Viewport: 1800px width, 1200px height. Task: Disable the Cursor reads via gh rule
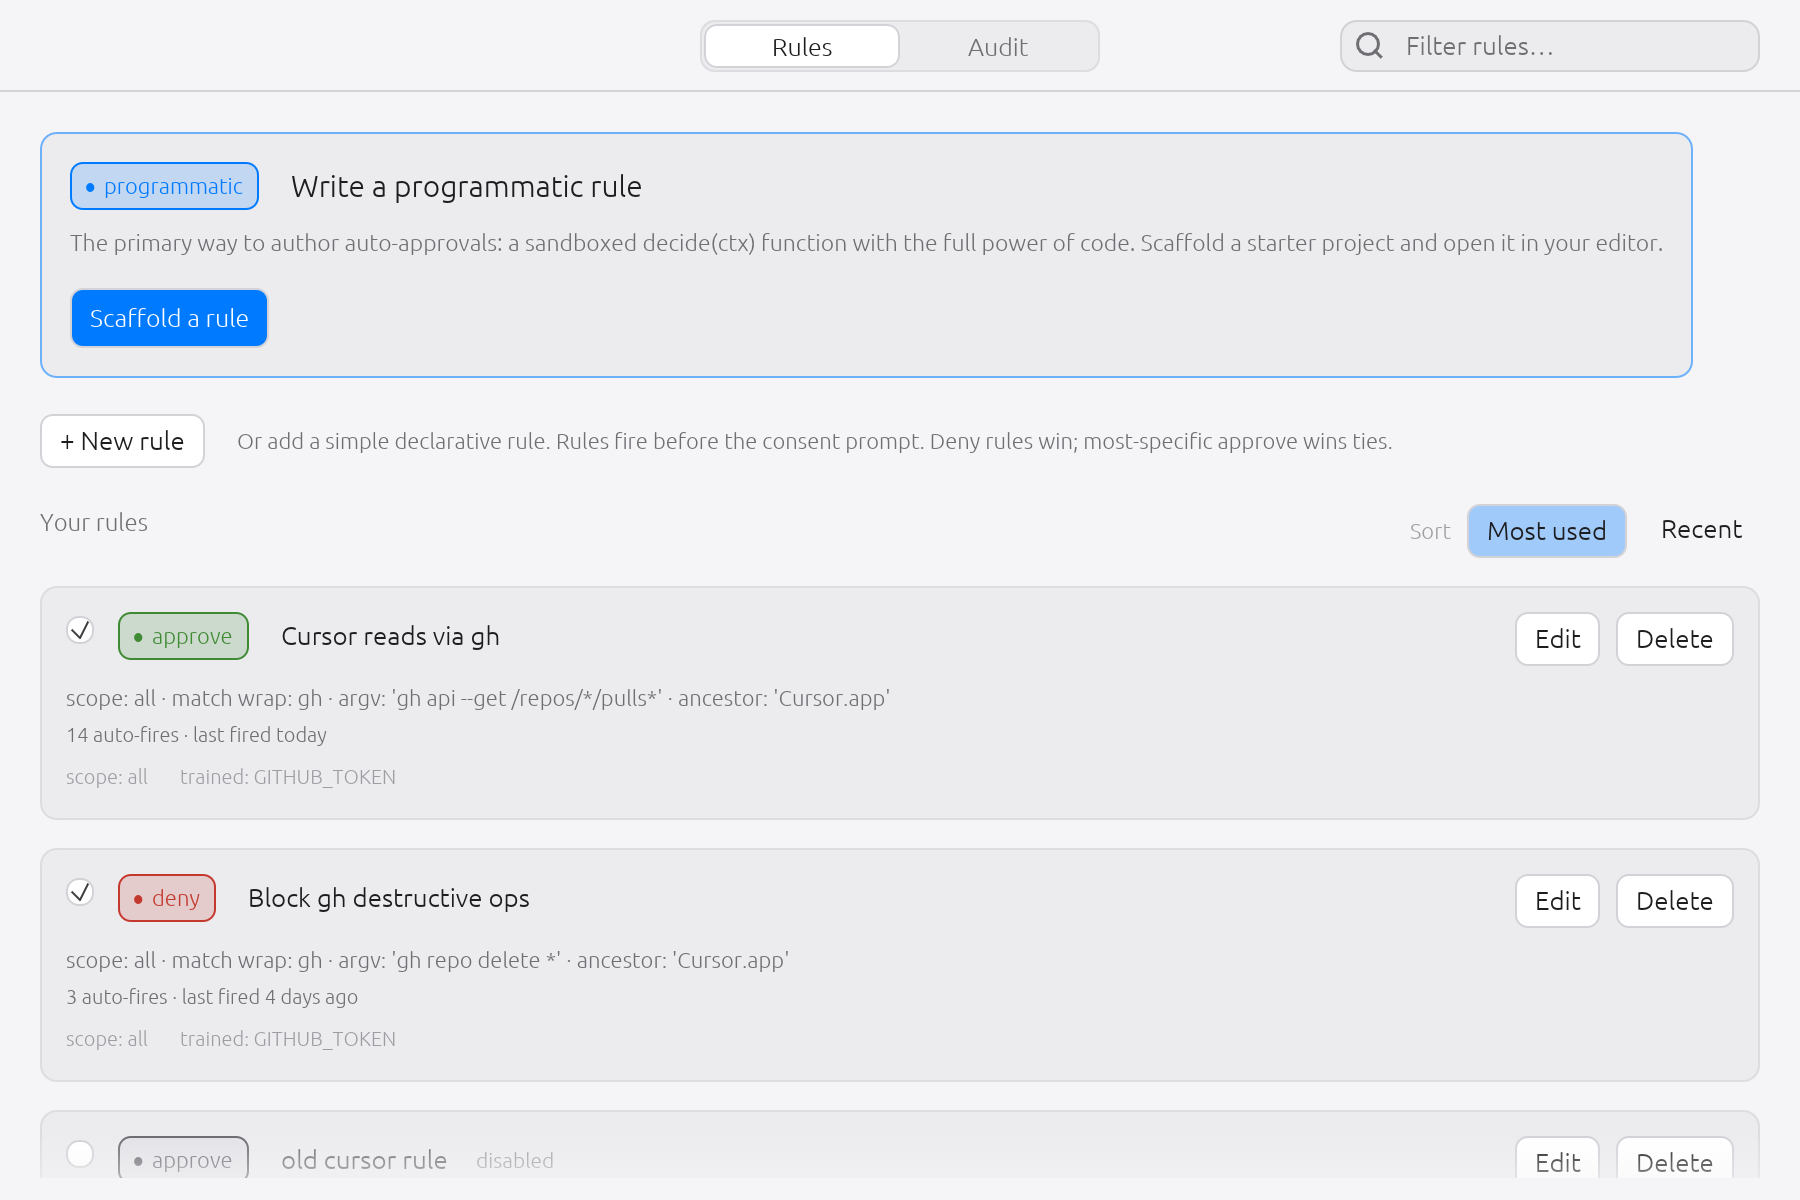(x=80, y=630)
